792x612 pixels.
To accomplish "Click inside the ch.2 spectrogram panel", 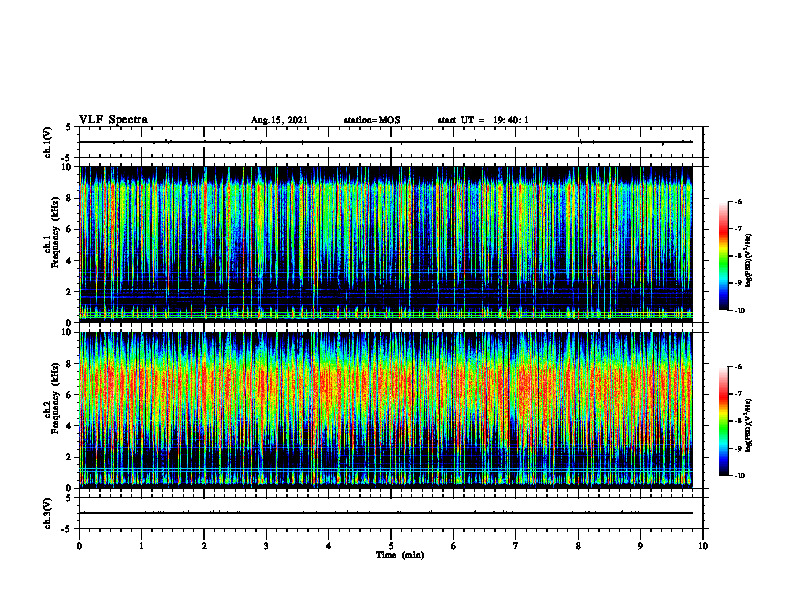I will (386, 410).
